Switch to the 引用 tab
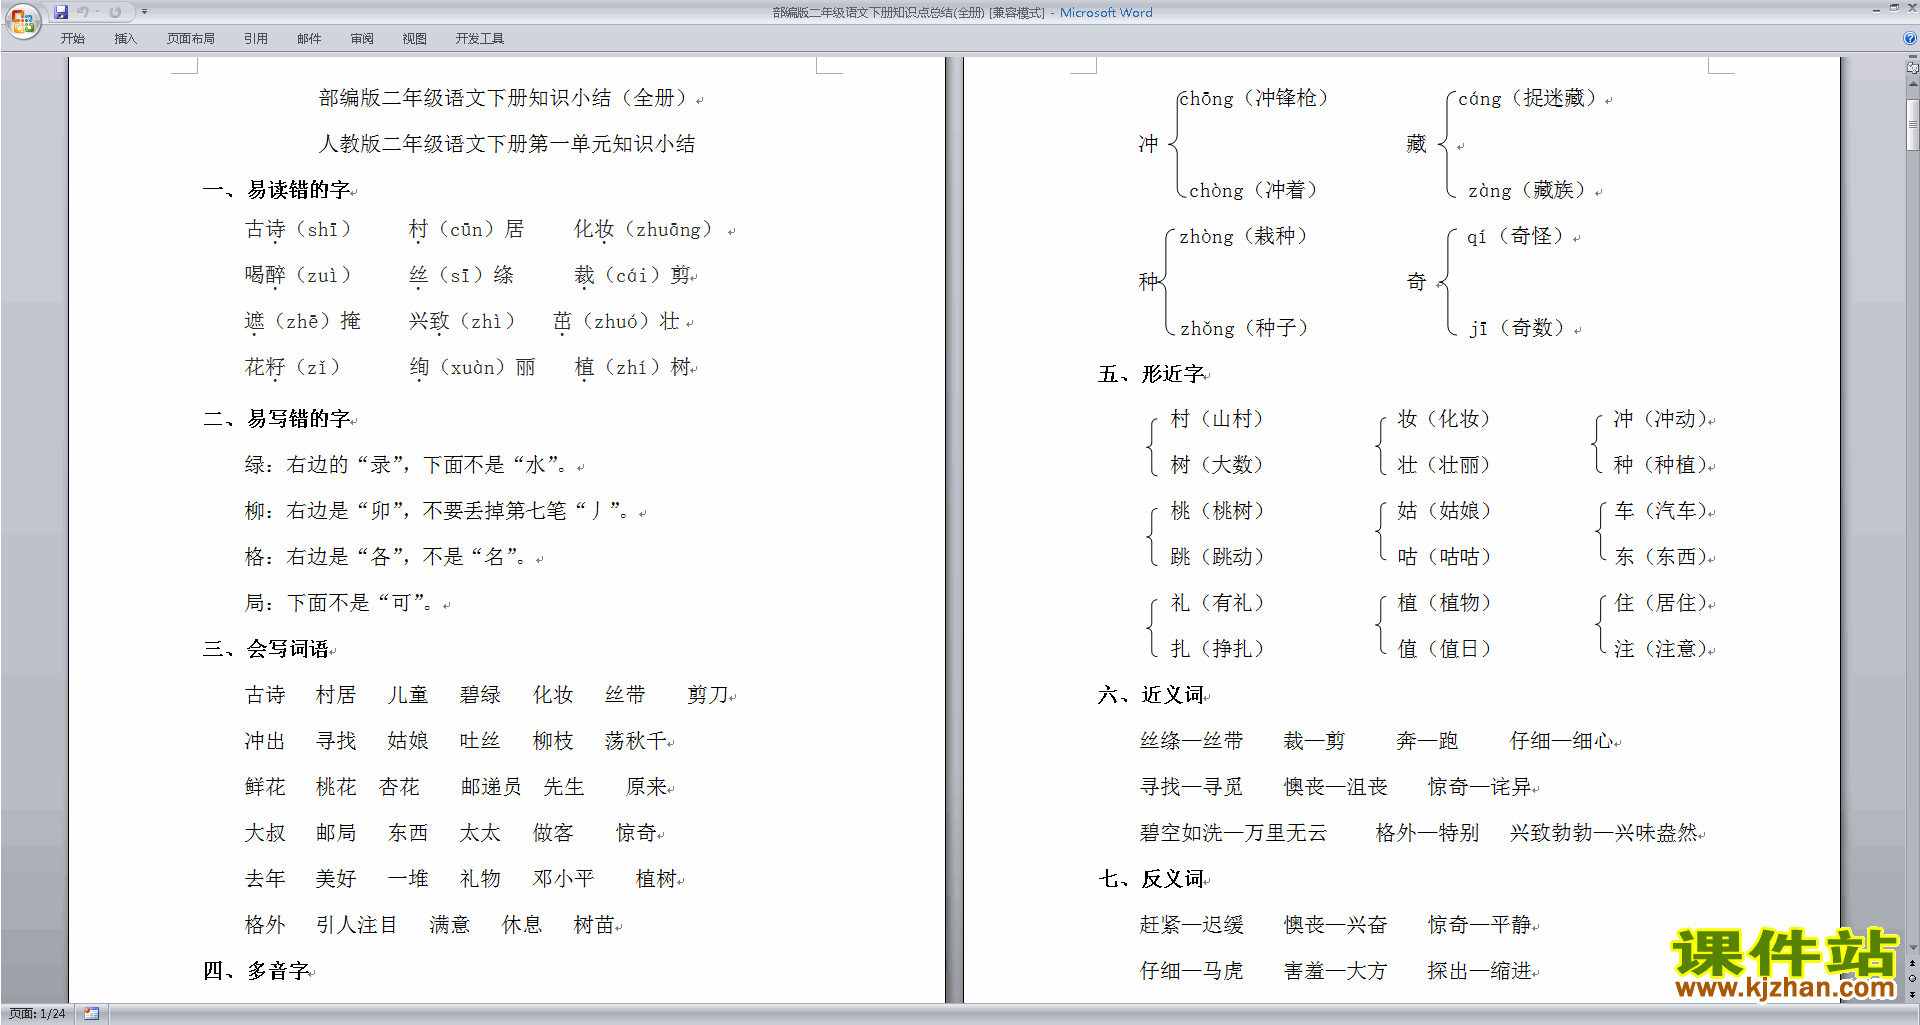1920x1025 pixels. [255, 39]
